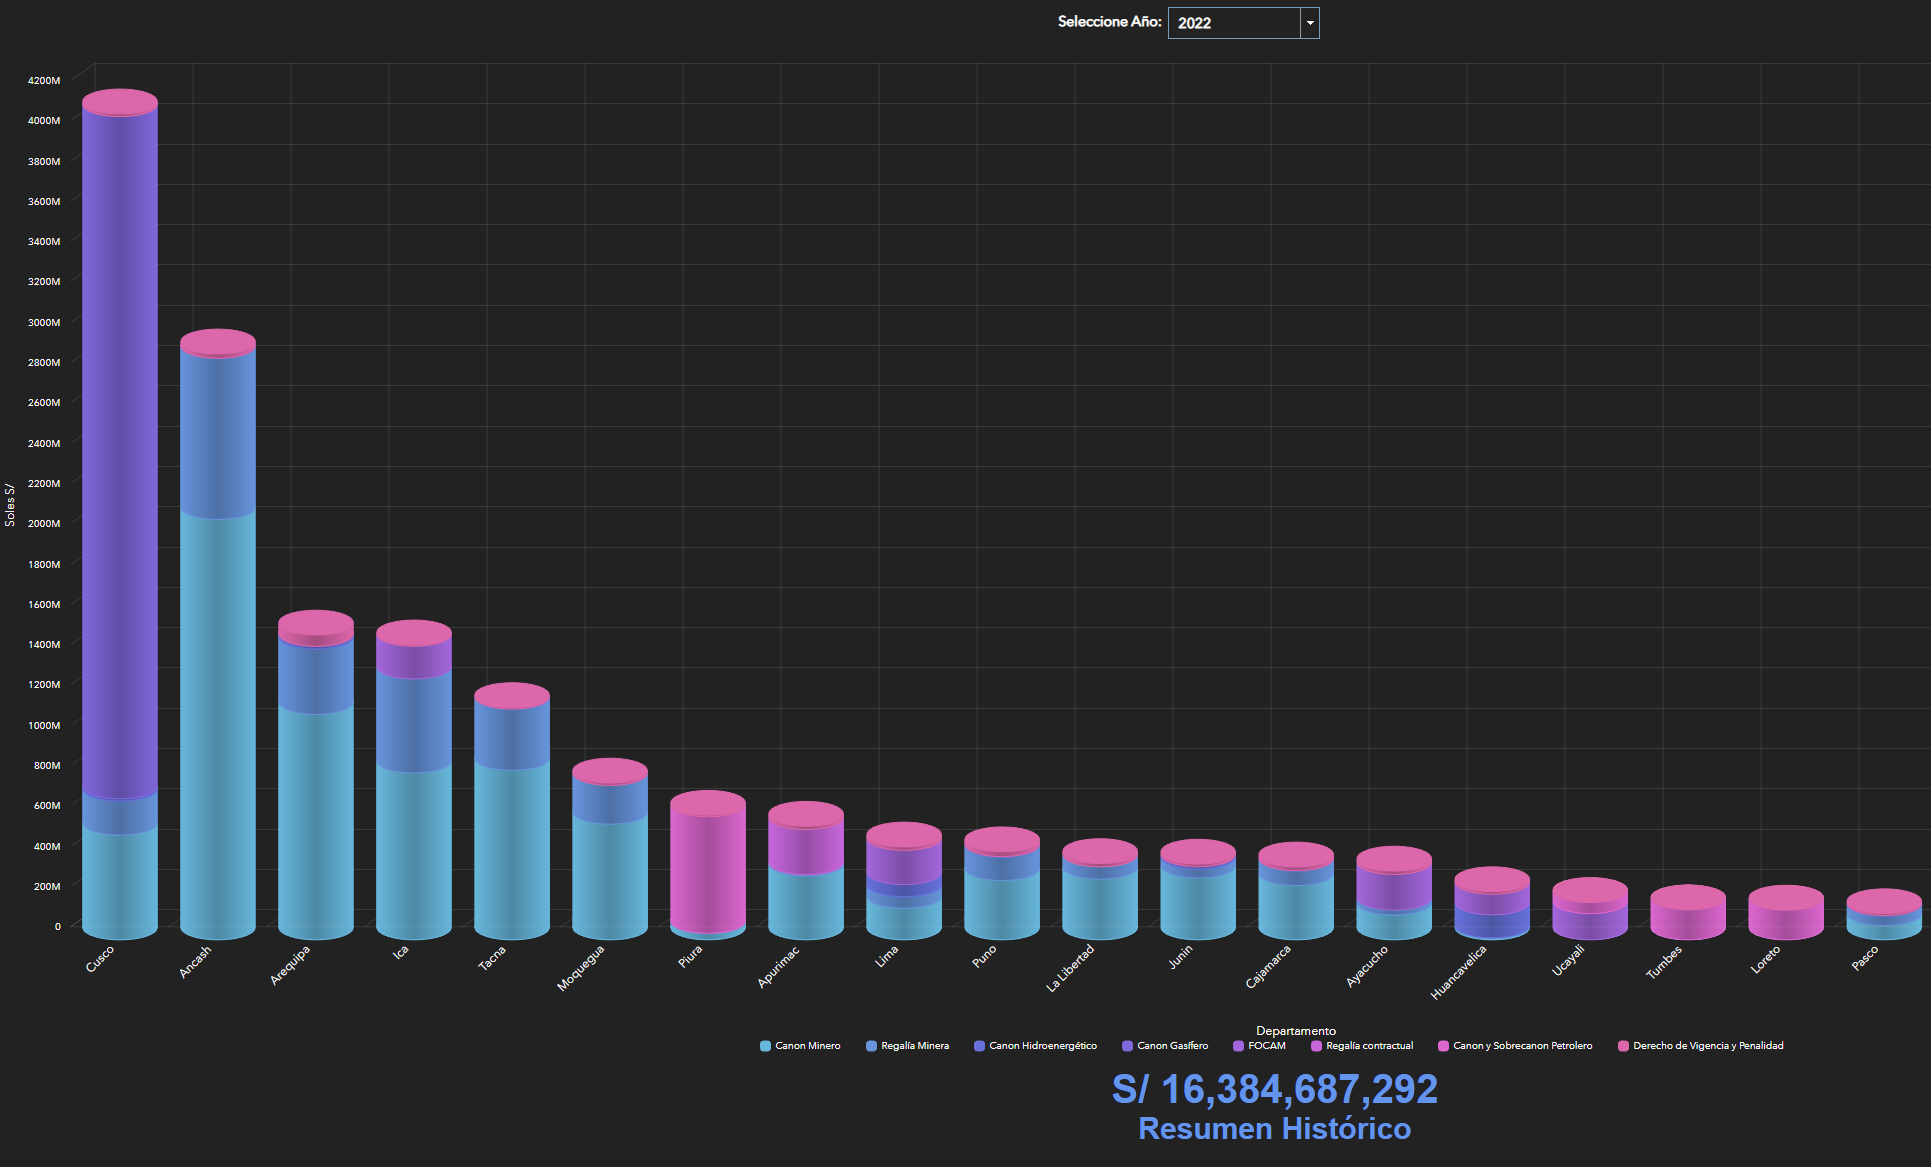Click the Ancash axis label
The height and width of the screenshot is (1167, 1931).
195,962
